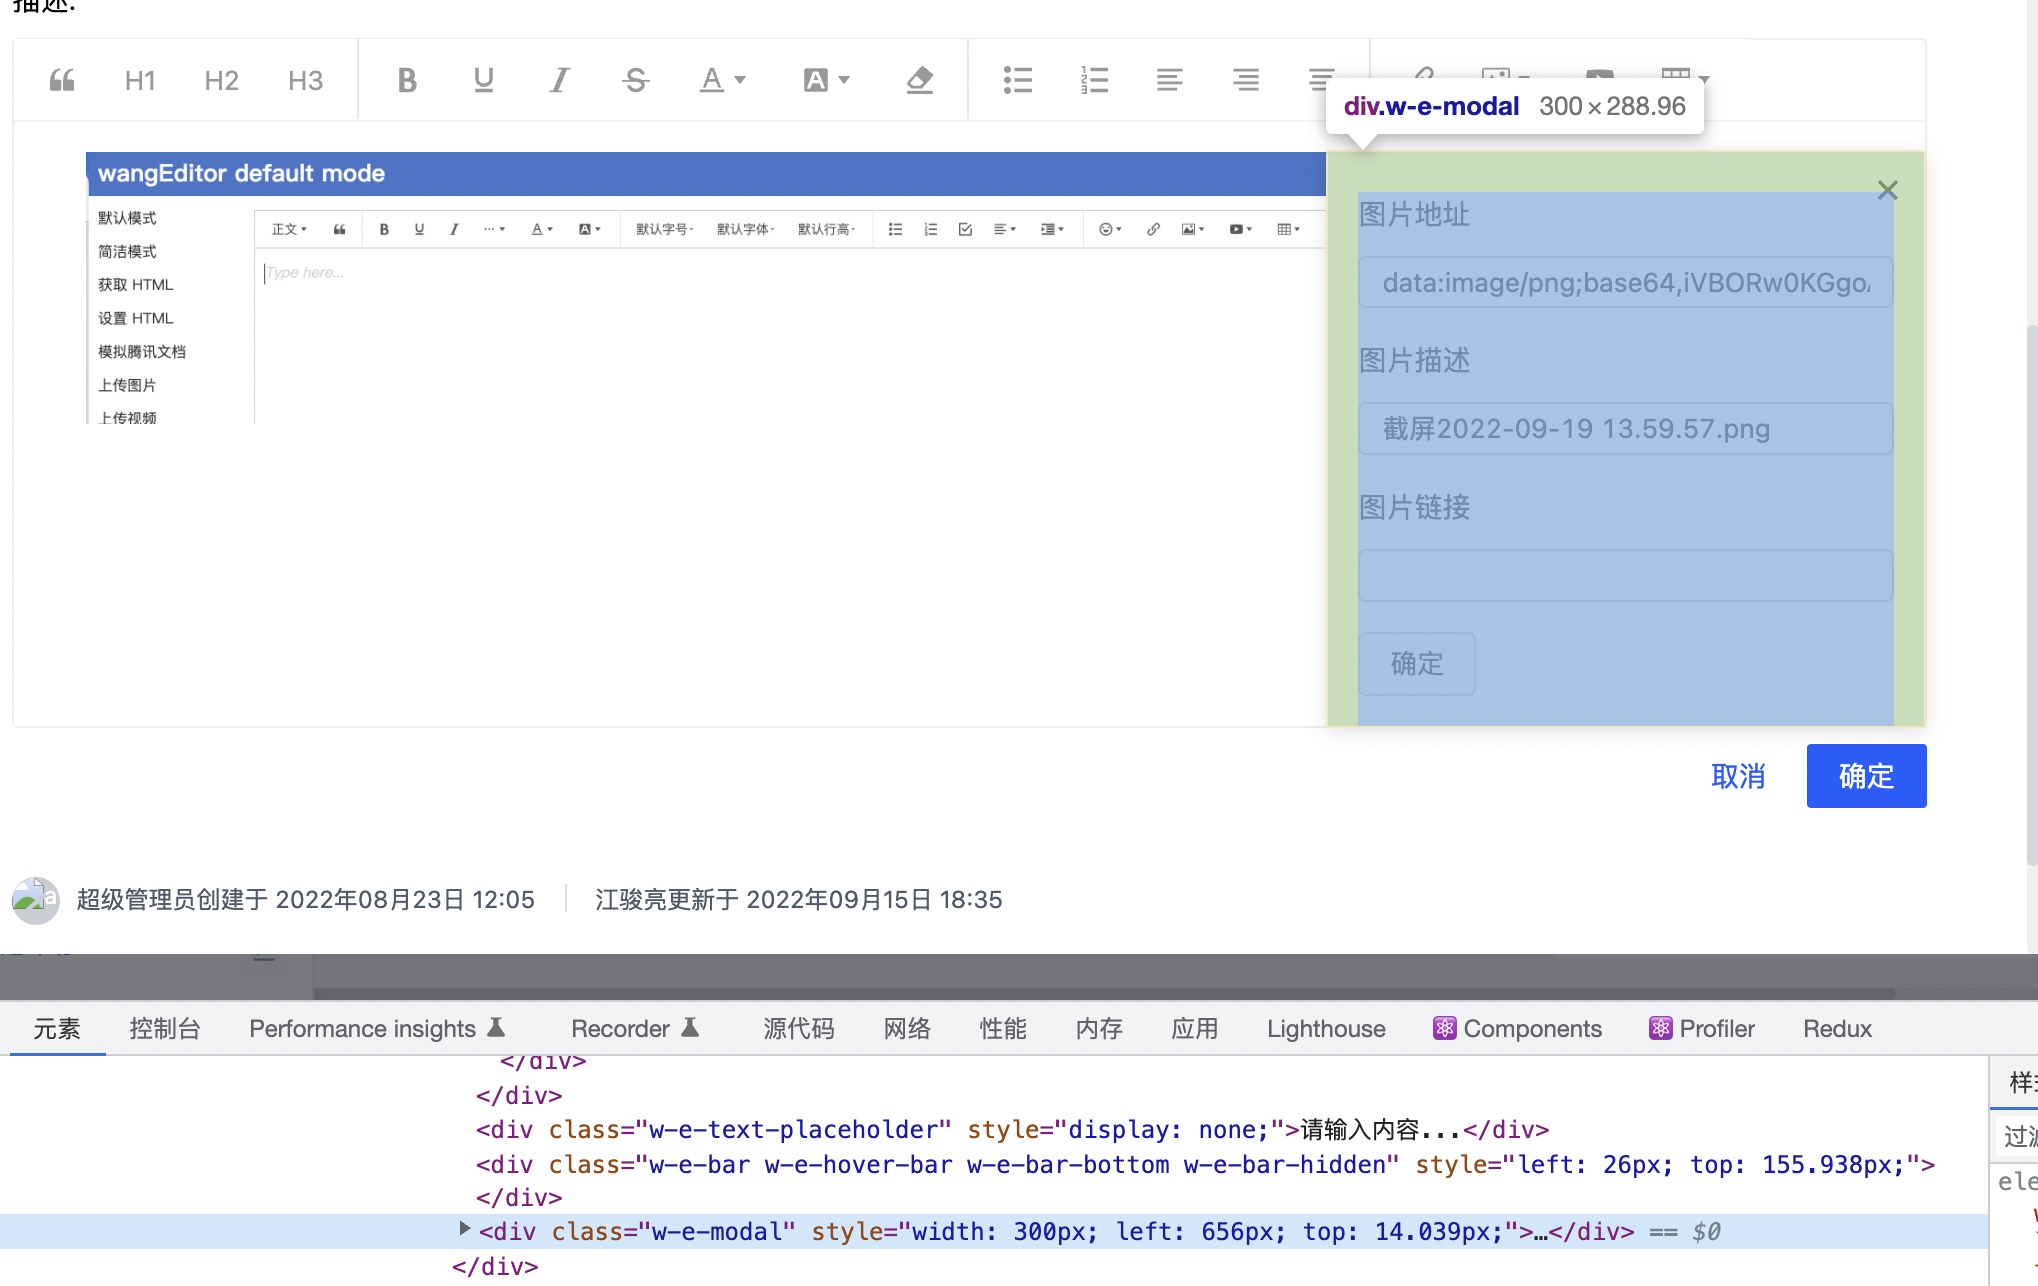Expand the w-e-modal div in Elements panel
This screenshot has height=1286, width=2038.
(x=464, y=1231)
